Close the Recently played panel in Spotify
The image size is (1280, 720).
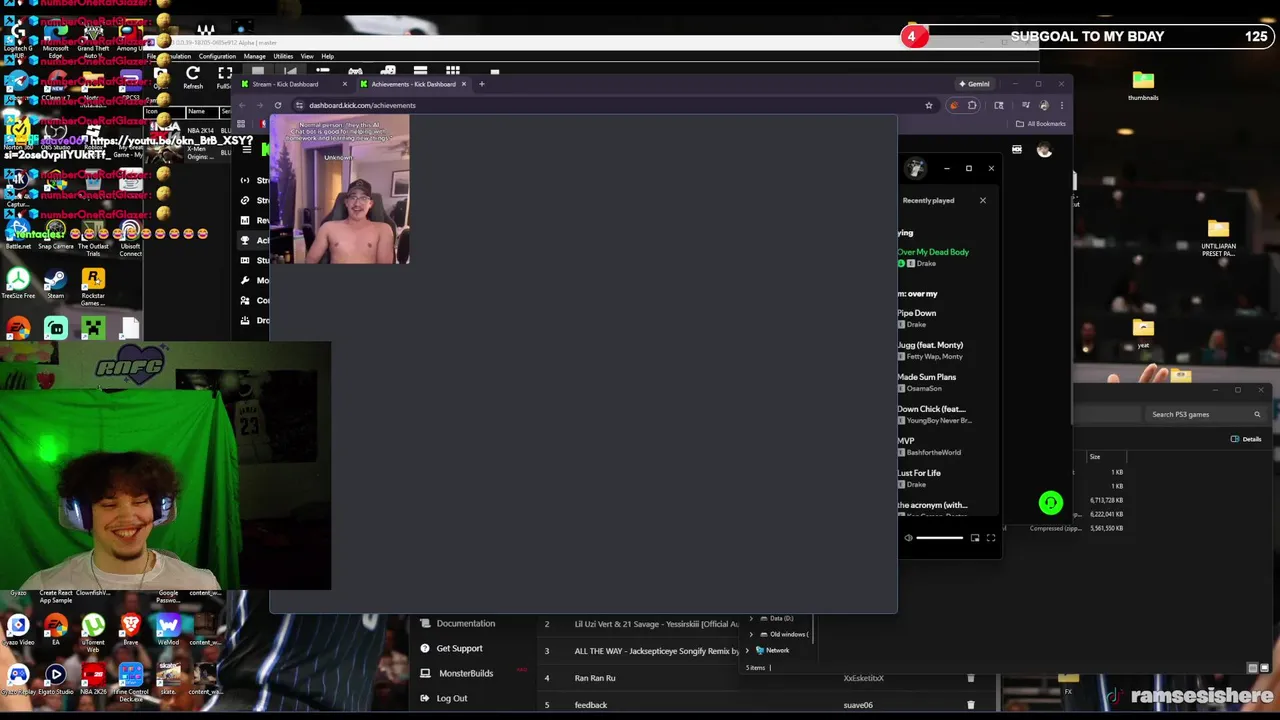[982, 200]
